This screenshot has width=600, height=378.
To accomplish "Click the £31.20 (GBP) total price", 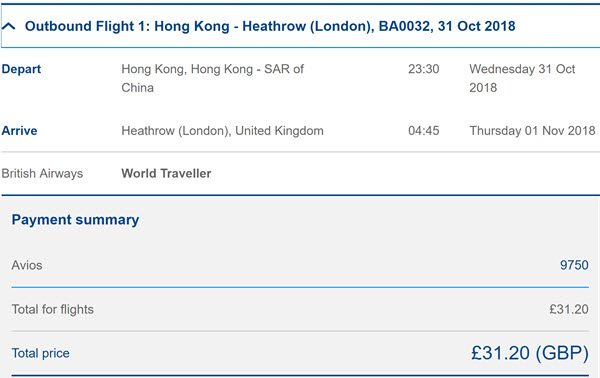I will [530, 353].
